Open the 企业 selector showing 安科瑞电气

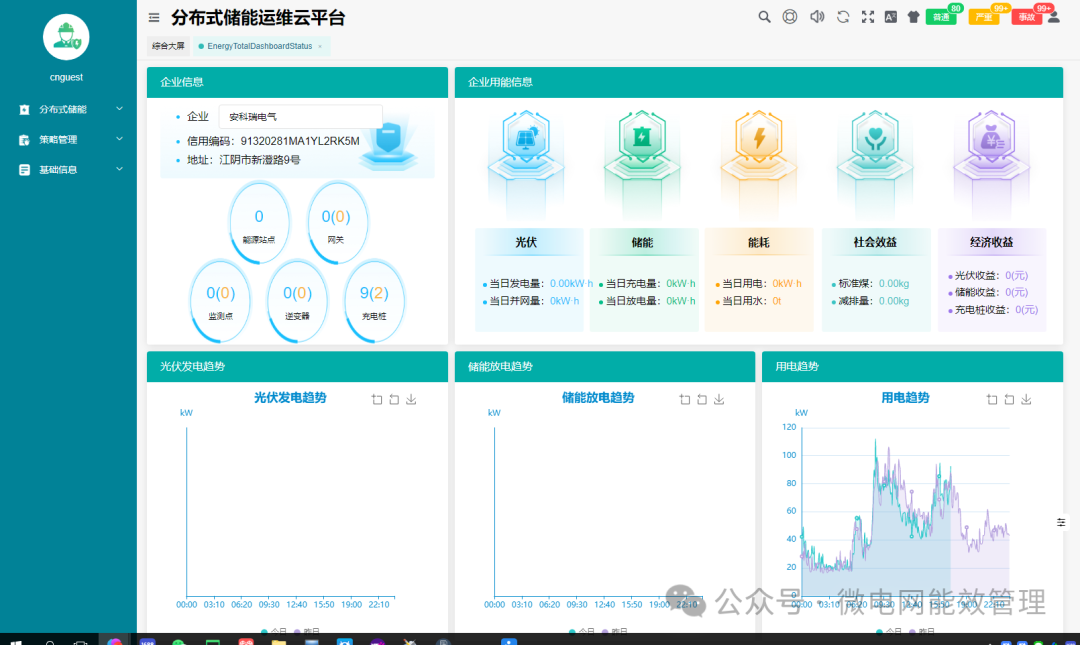[x=300, y=116]
